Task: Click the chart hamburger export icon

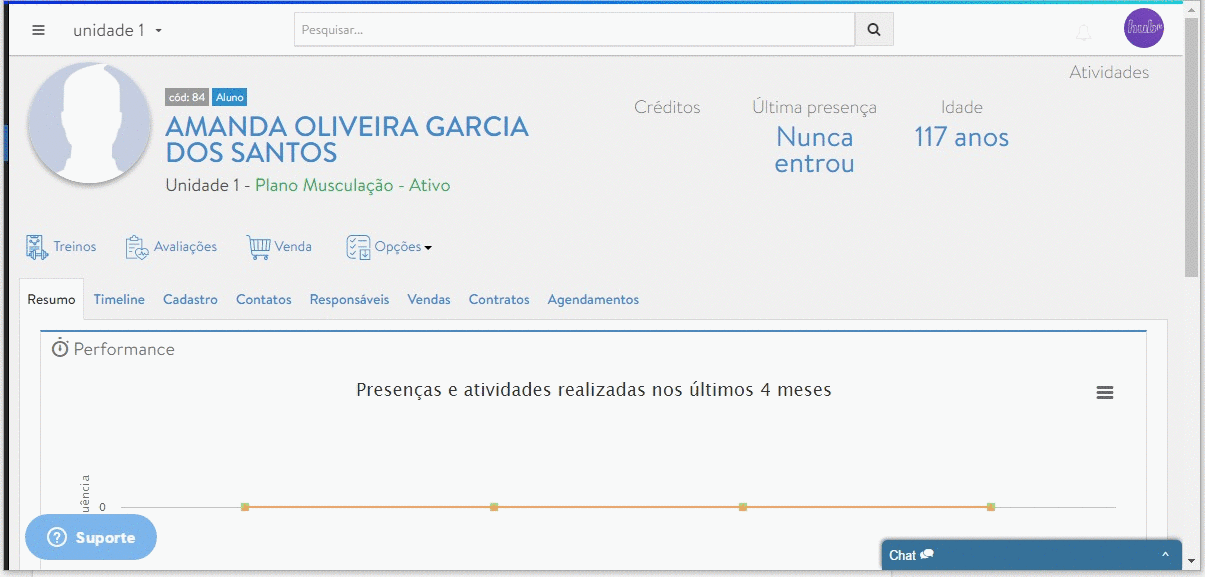Action: tap(1104, 392)
